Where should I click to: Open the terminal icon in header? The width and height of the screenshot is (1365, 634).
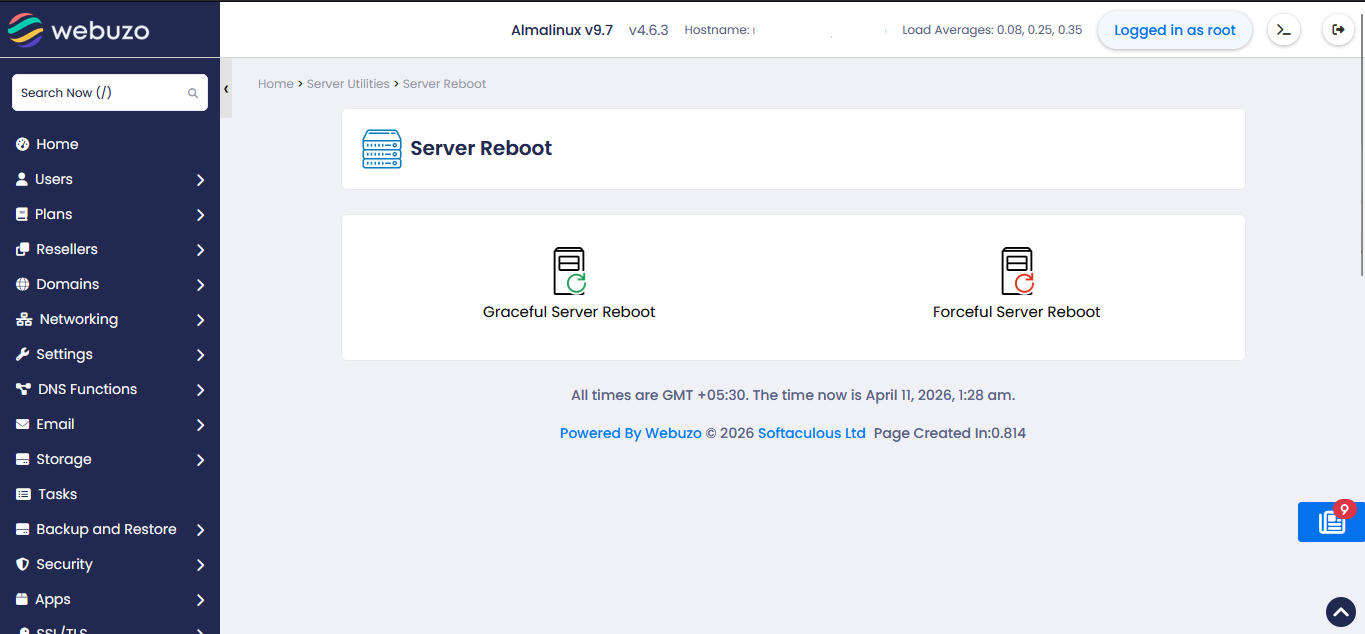1284,30
